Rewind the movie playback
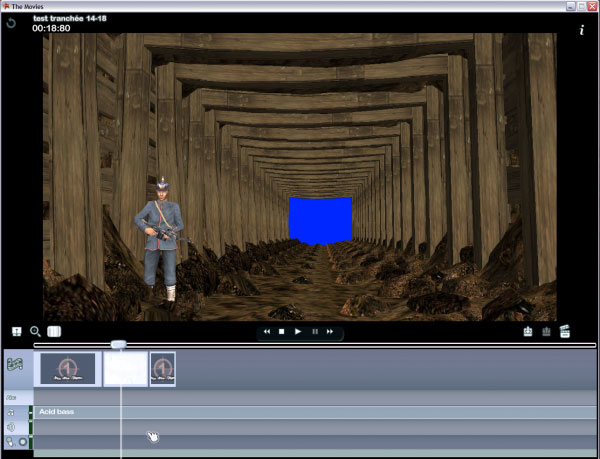 (267, 332)
